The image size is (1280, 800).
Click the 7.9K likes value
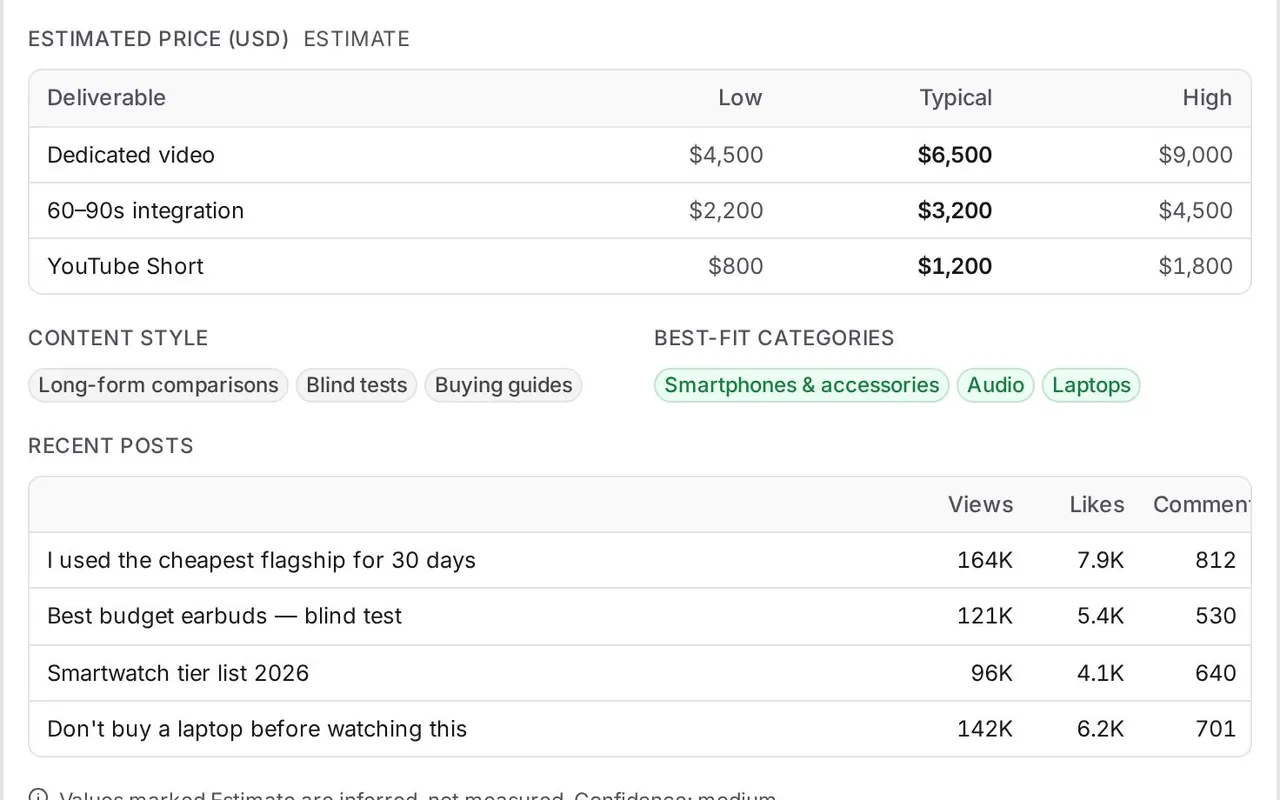[1100, 560]
